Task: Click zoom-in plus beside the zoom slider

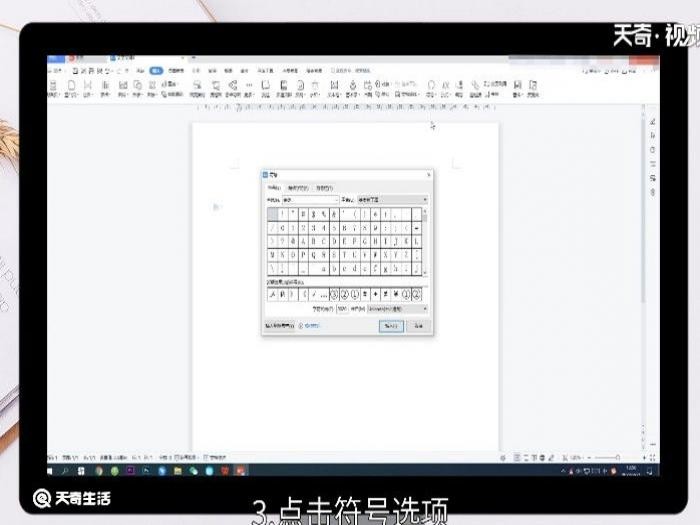Action: tap(644, 458)
